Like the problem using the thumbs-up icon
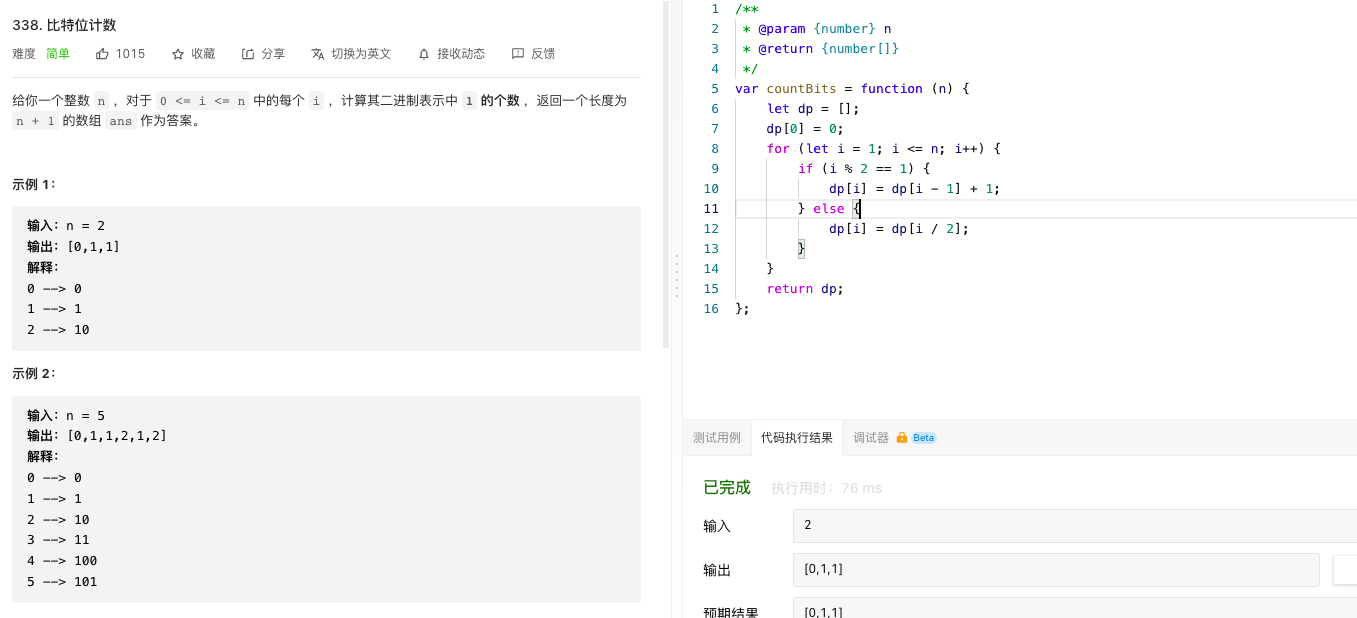 tap(102, 54)
